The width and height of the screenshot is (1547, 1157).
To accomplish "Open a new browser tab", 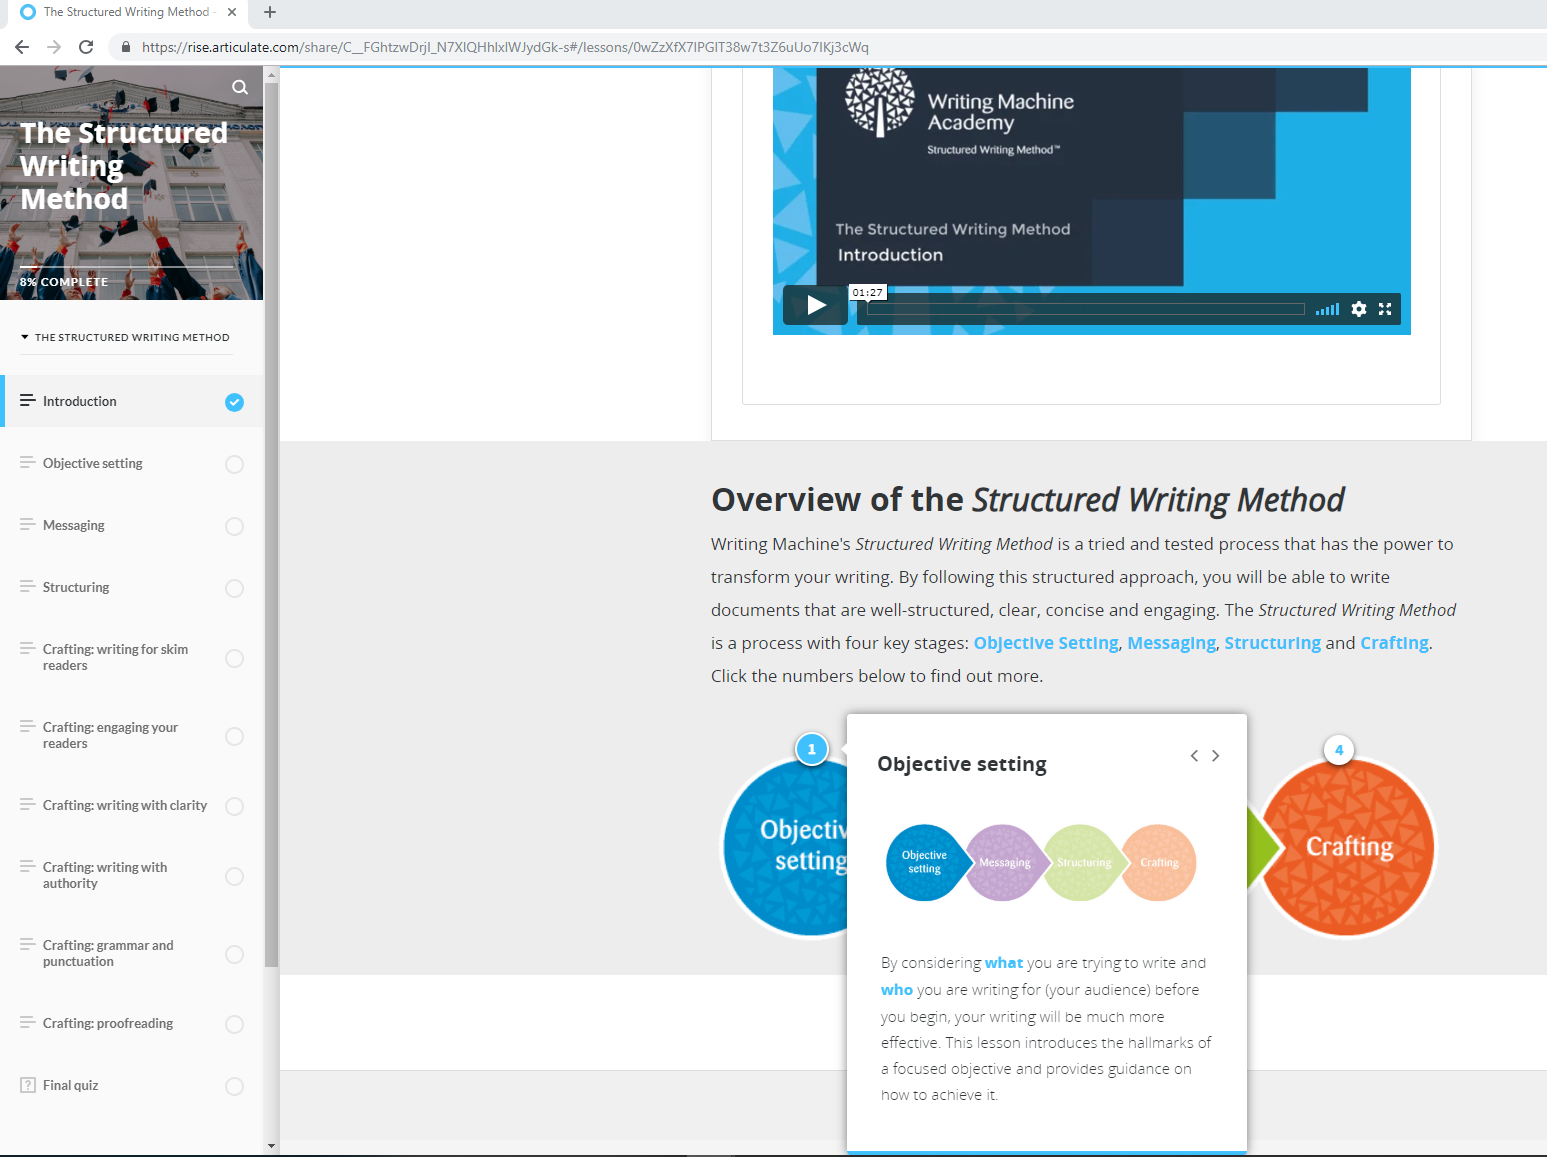I will 270,12.
